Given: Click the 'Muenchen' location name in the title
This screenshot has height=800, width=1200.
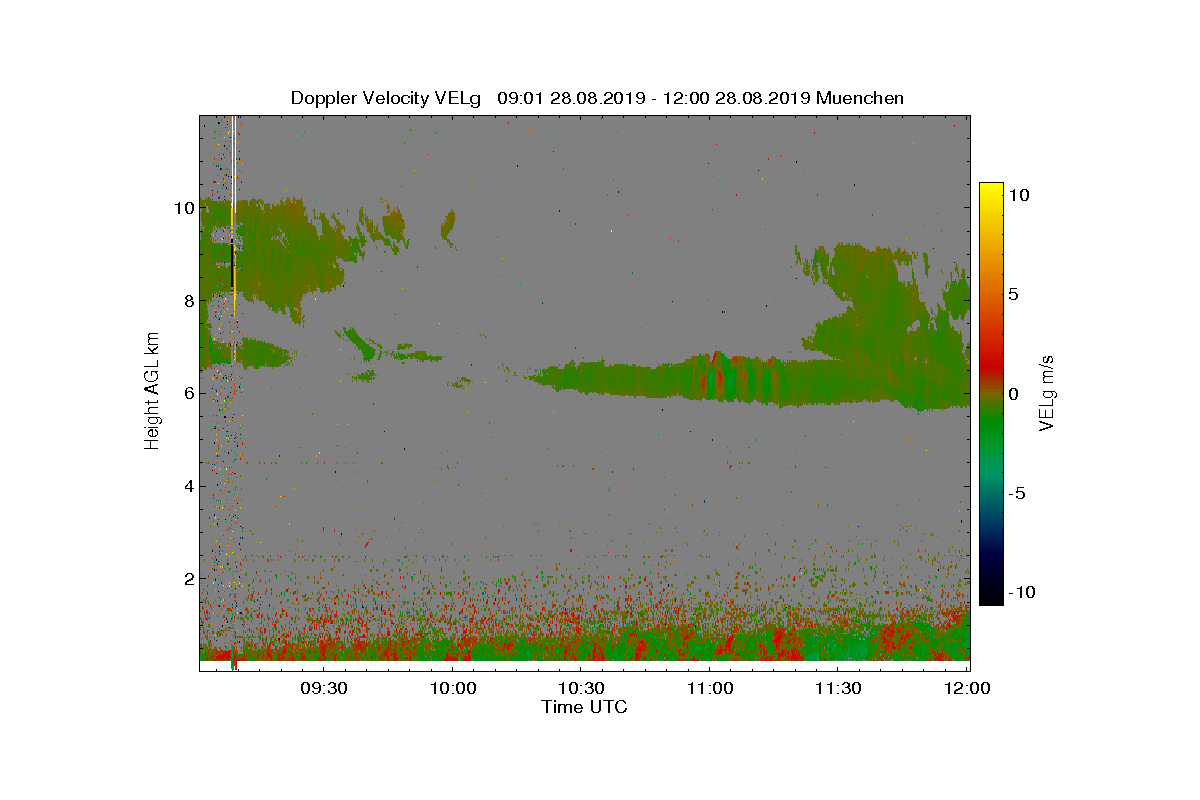Looking at the screenshot, I should 860,98.
